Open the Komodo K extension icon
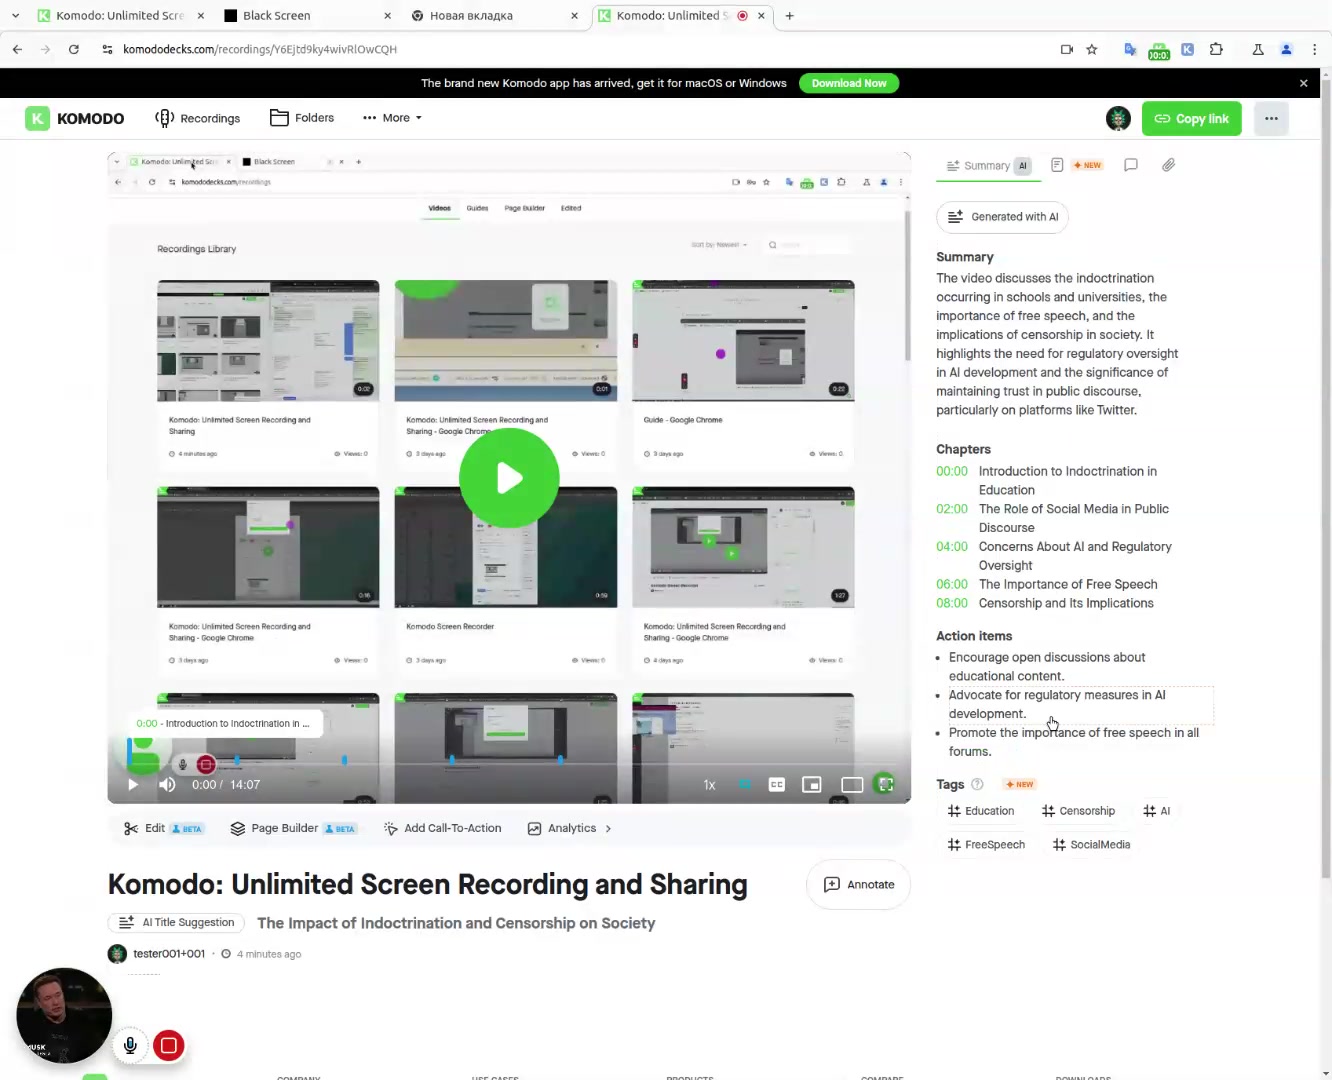1332x1080 pixels. click(1187, 49)
